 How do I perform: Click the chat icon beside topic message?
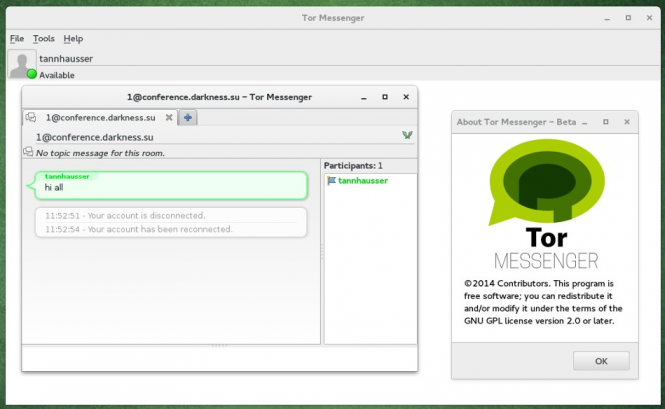pos(28,153)
